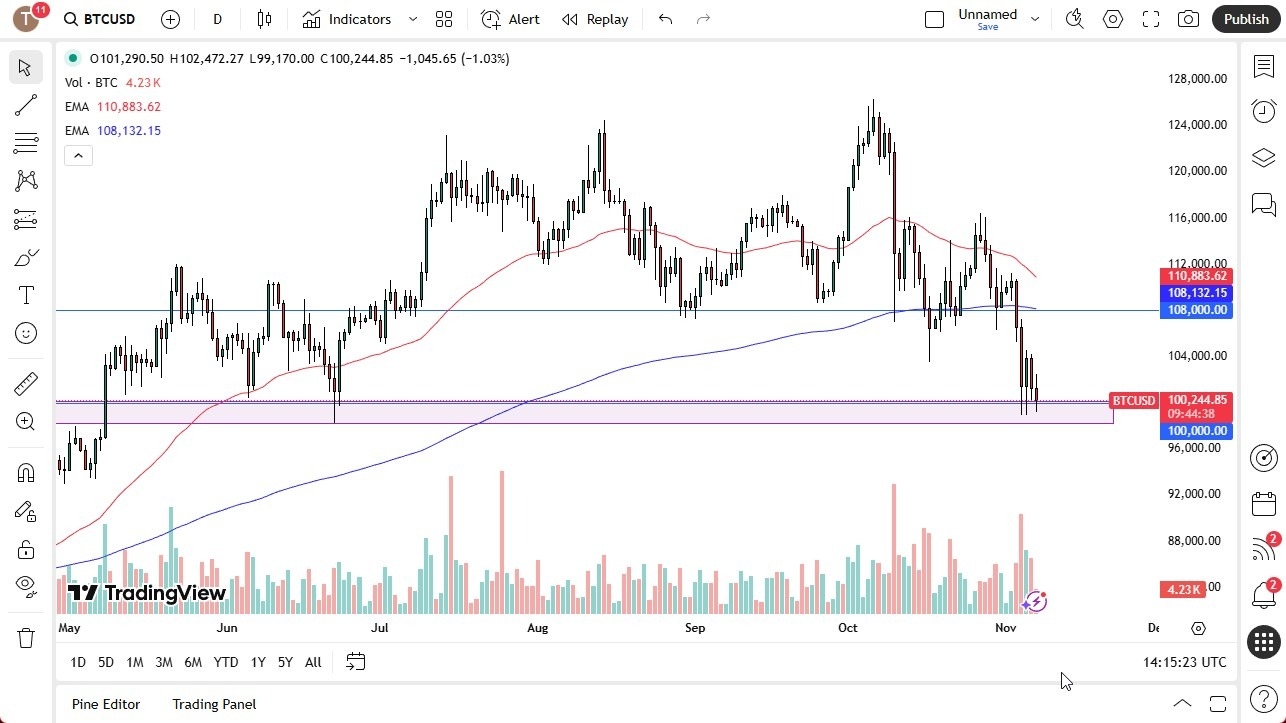Collapse the chart legend with the chevron
The height and width of the screenshot is (723, 1286).
(78, 155)
